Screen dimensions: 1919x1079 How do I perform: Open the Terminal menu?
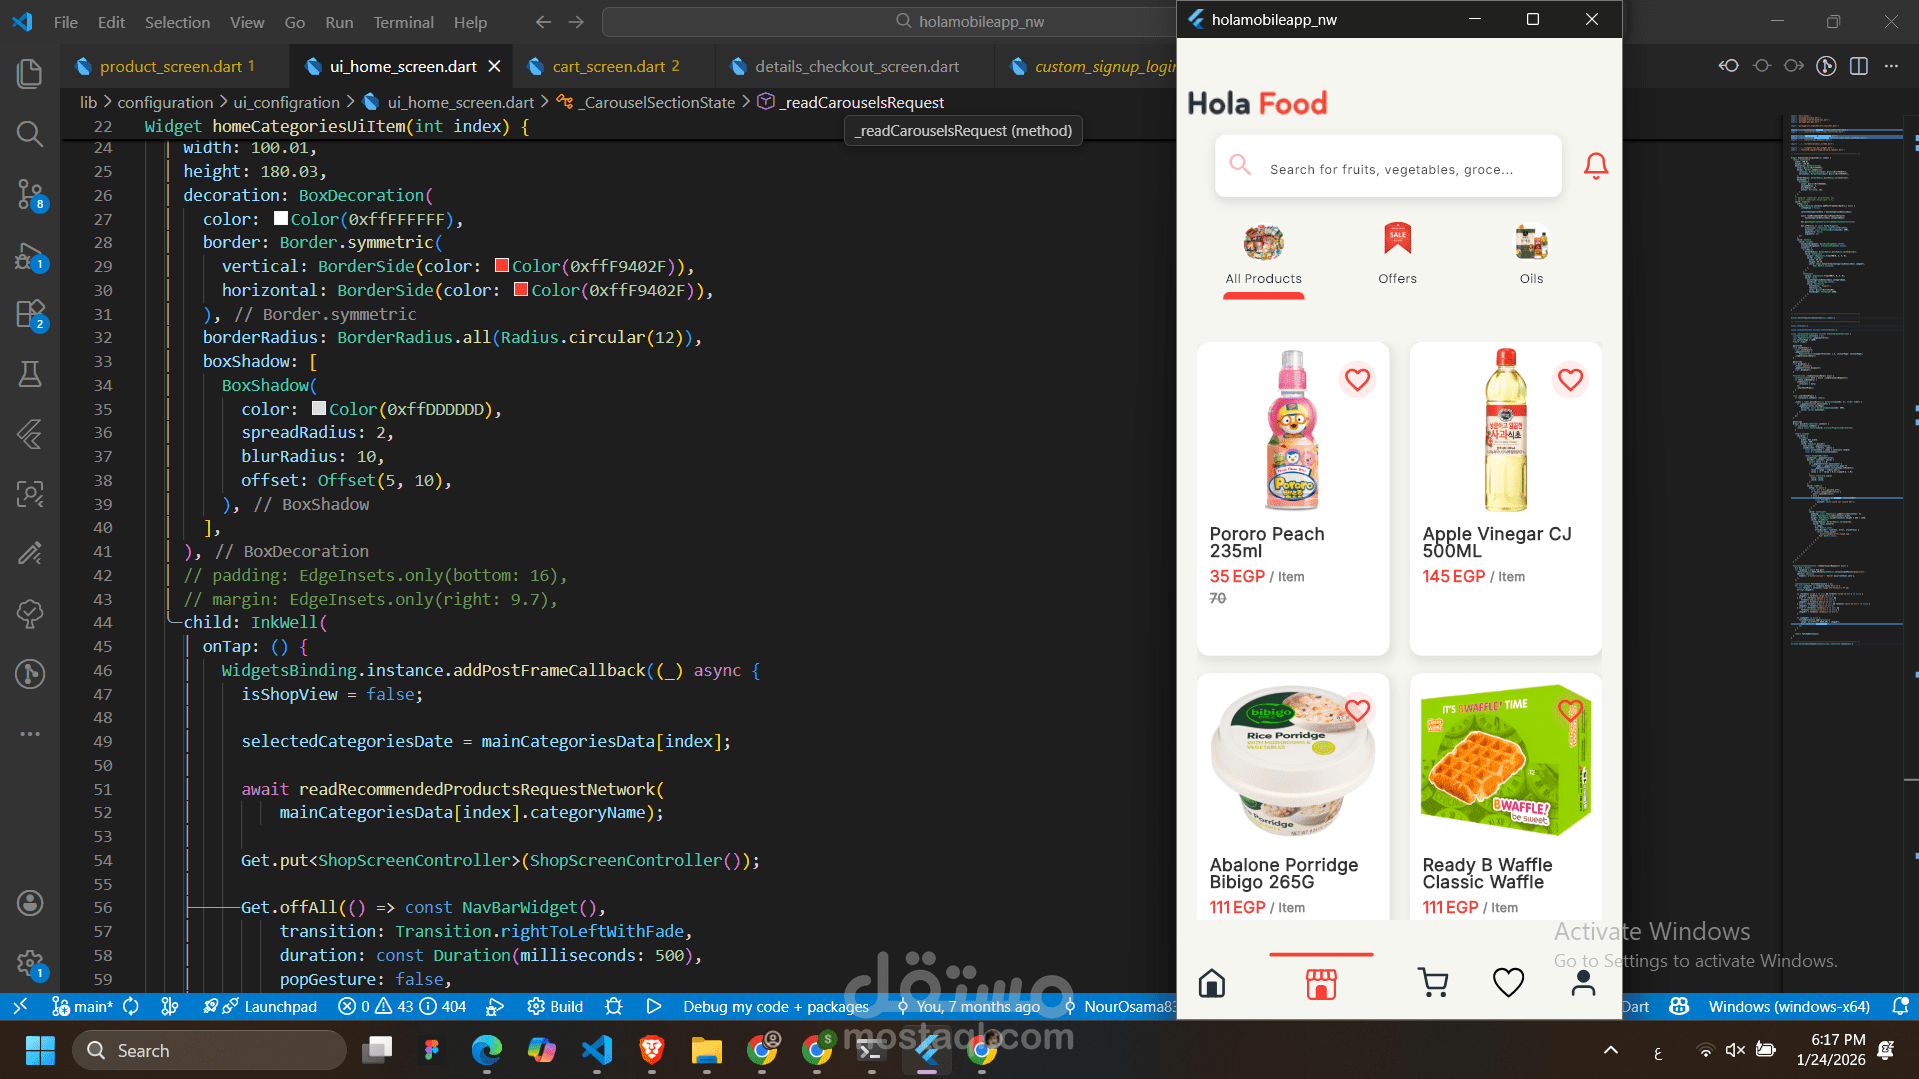click(403, 22)
